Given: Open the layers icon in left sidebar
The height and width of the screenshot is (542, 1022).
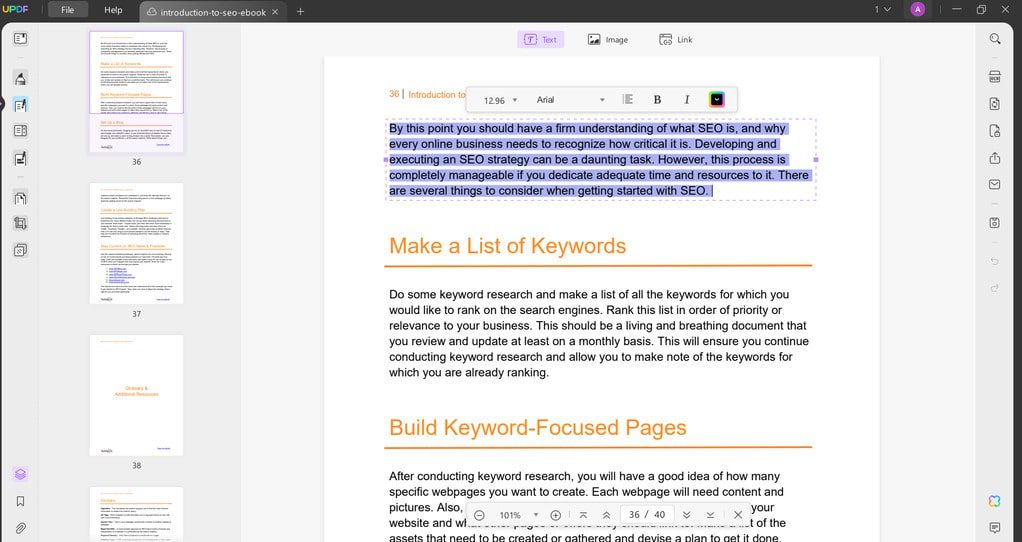Looking at the screenshot, I should [20, 474].
